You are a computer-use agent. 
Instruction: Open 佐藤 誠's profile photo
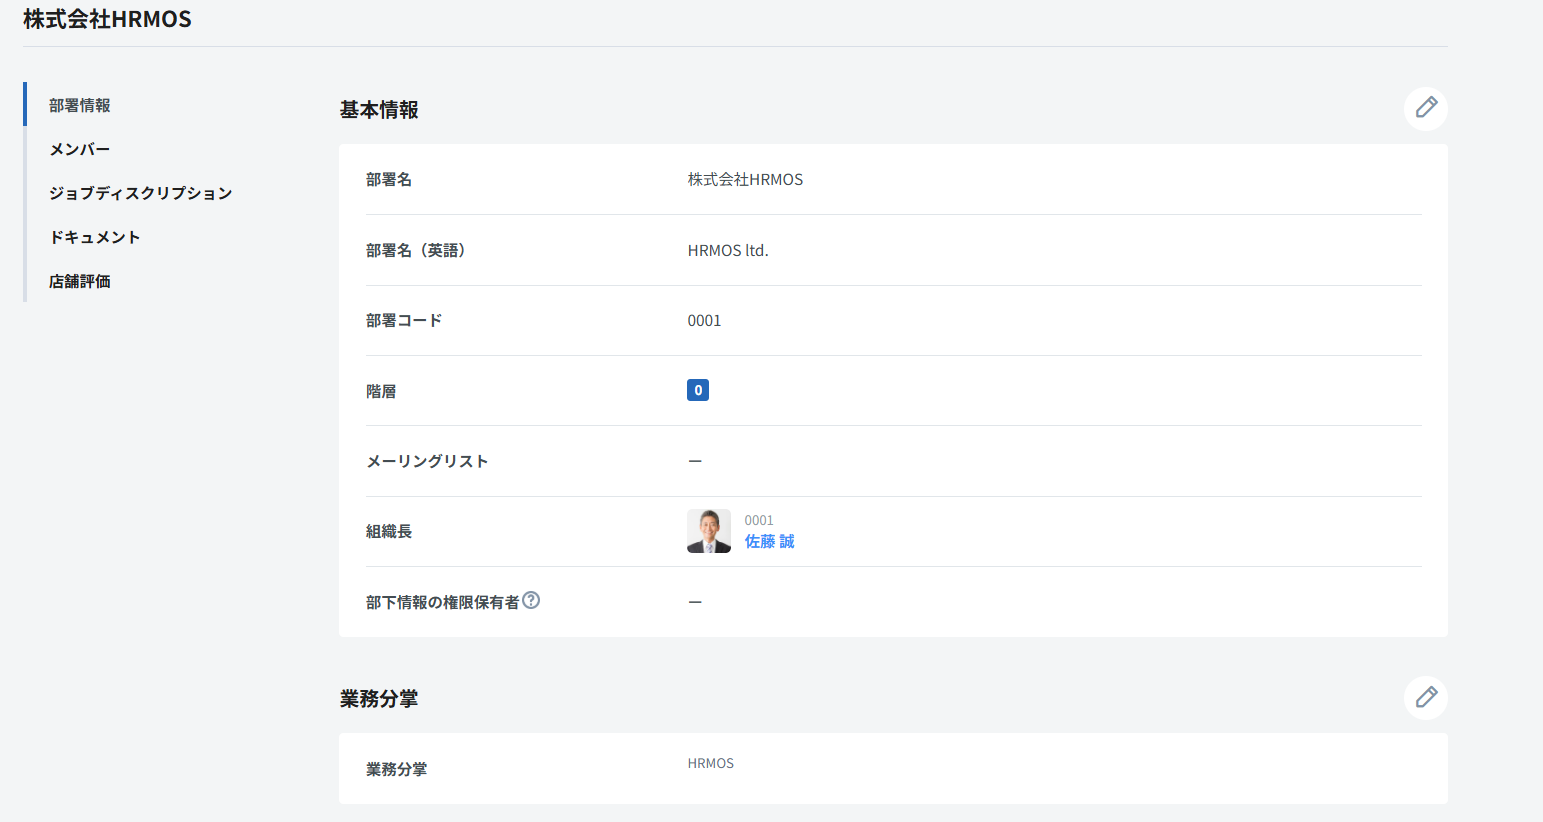pos(708,531)
